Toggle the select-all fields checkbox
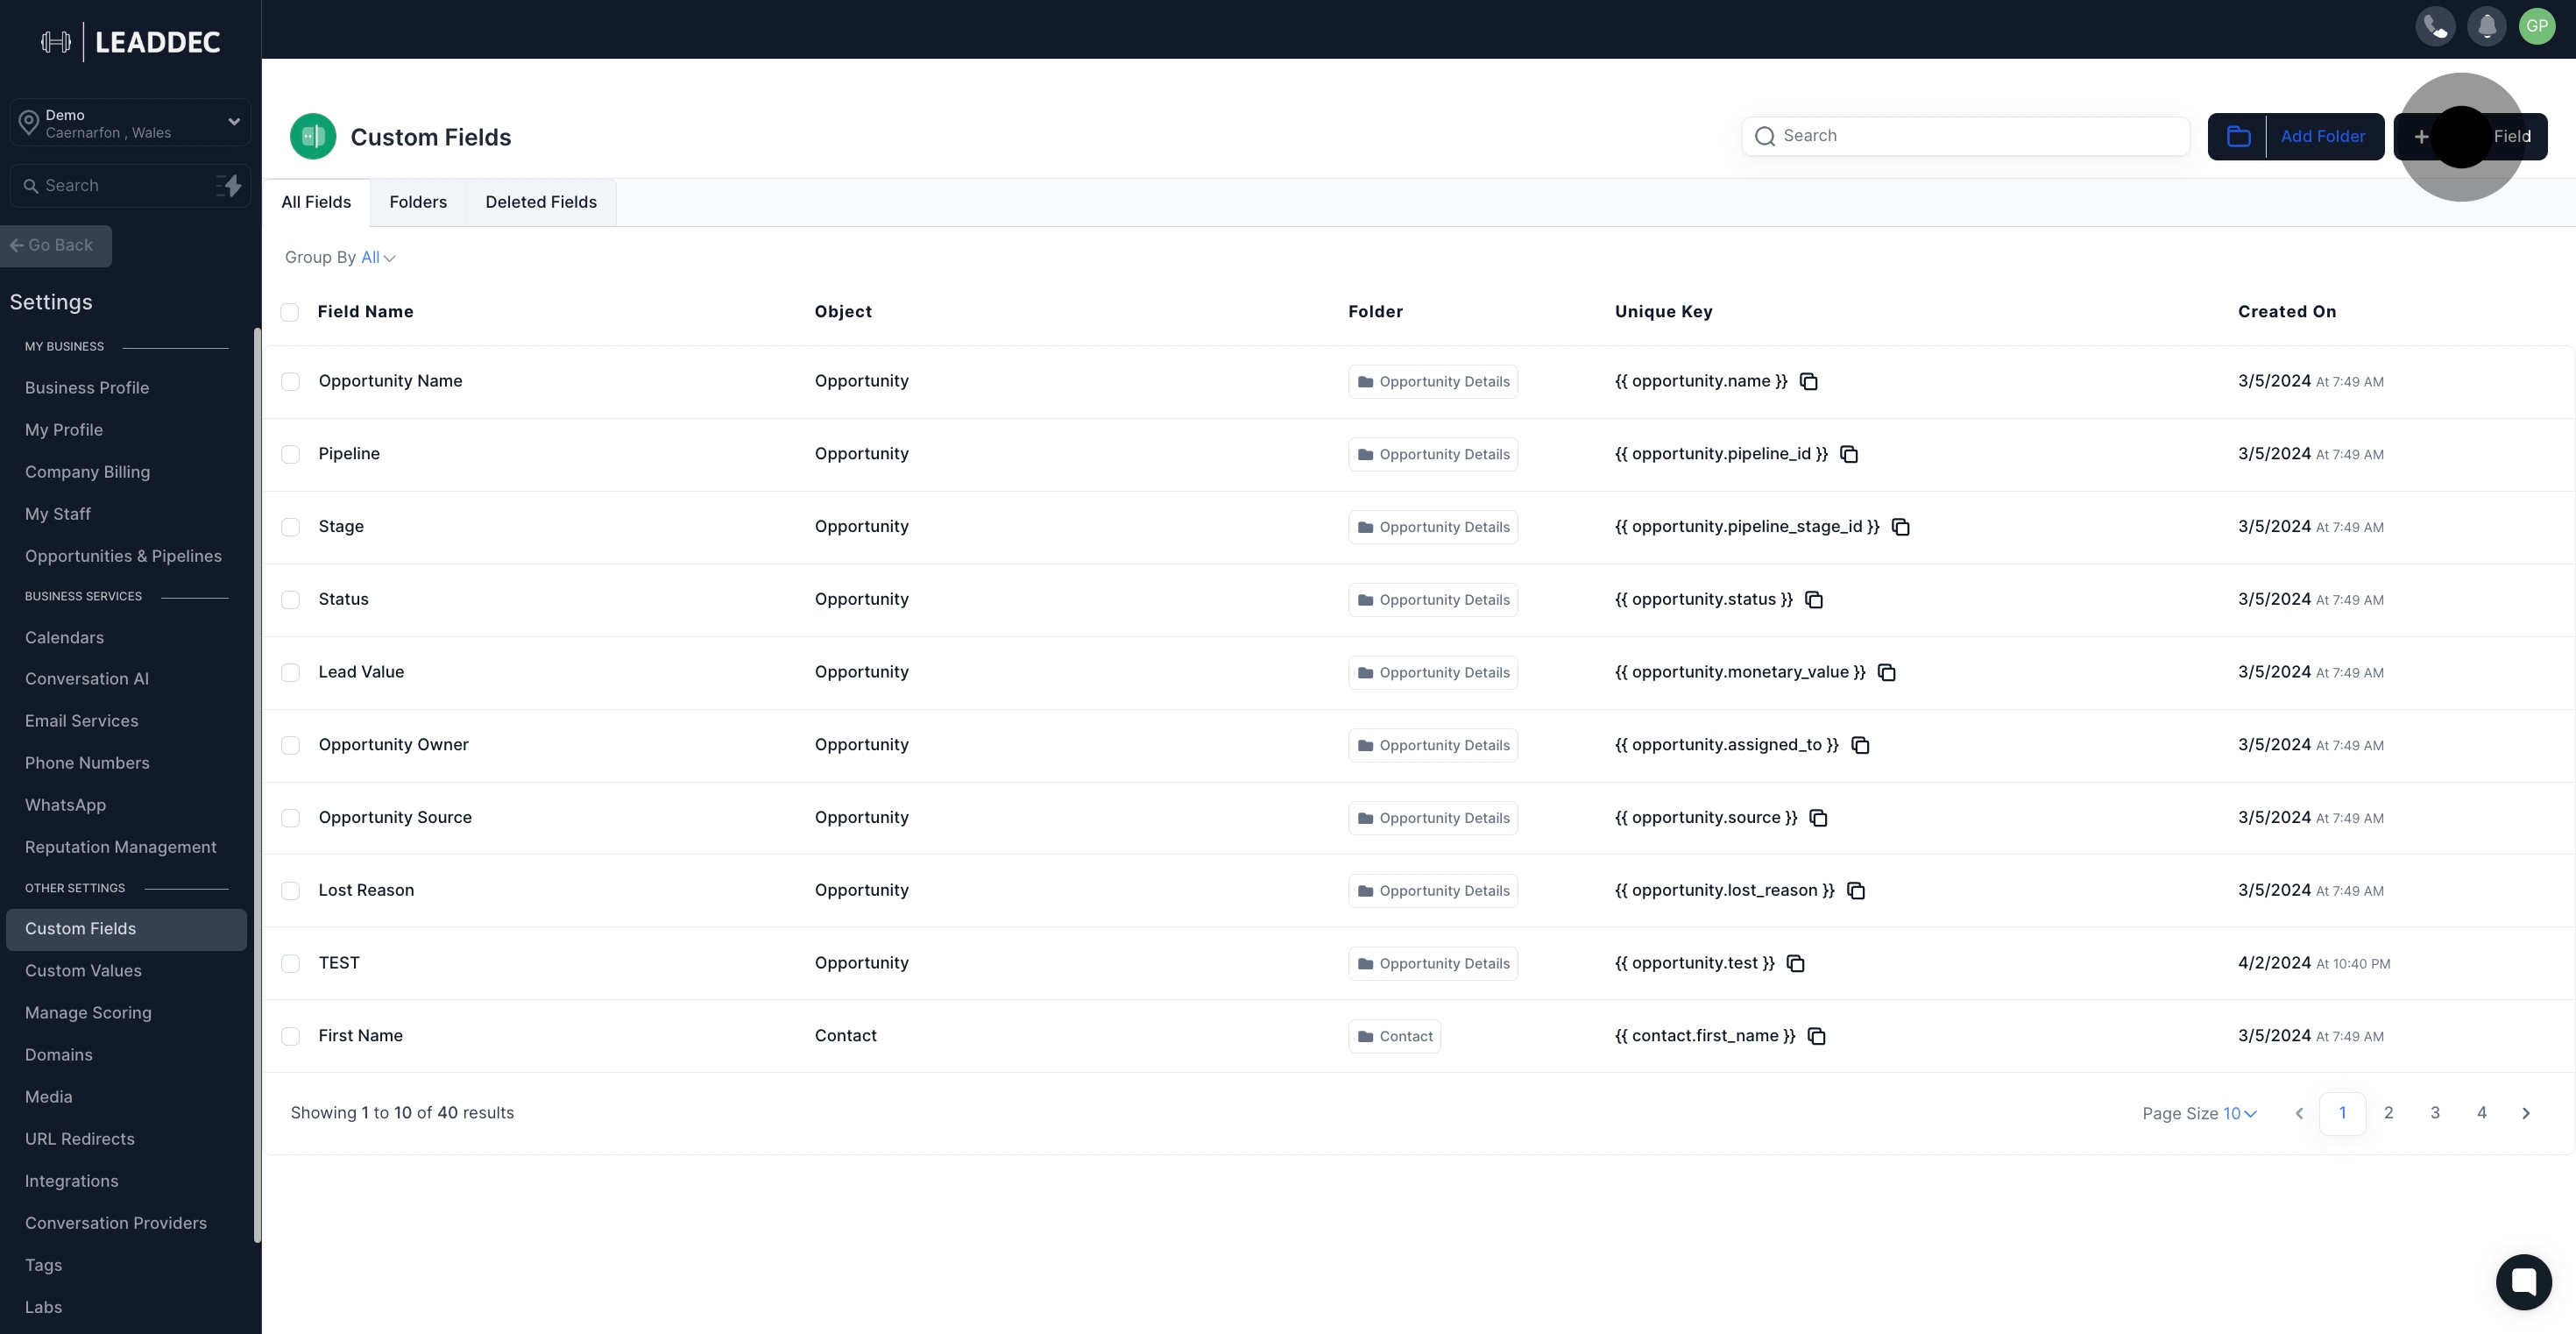 tap(290, 312)
